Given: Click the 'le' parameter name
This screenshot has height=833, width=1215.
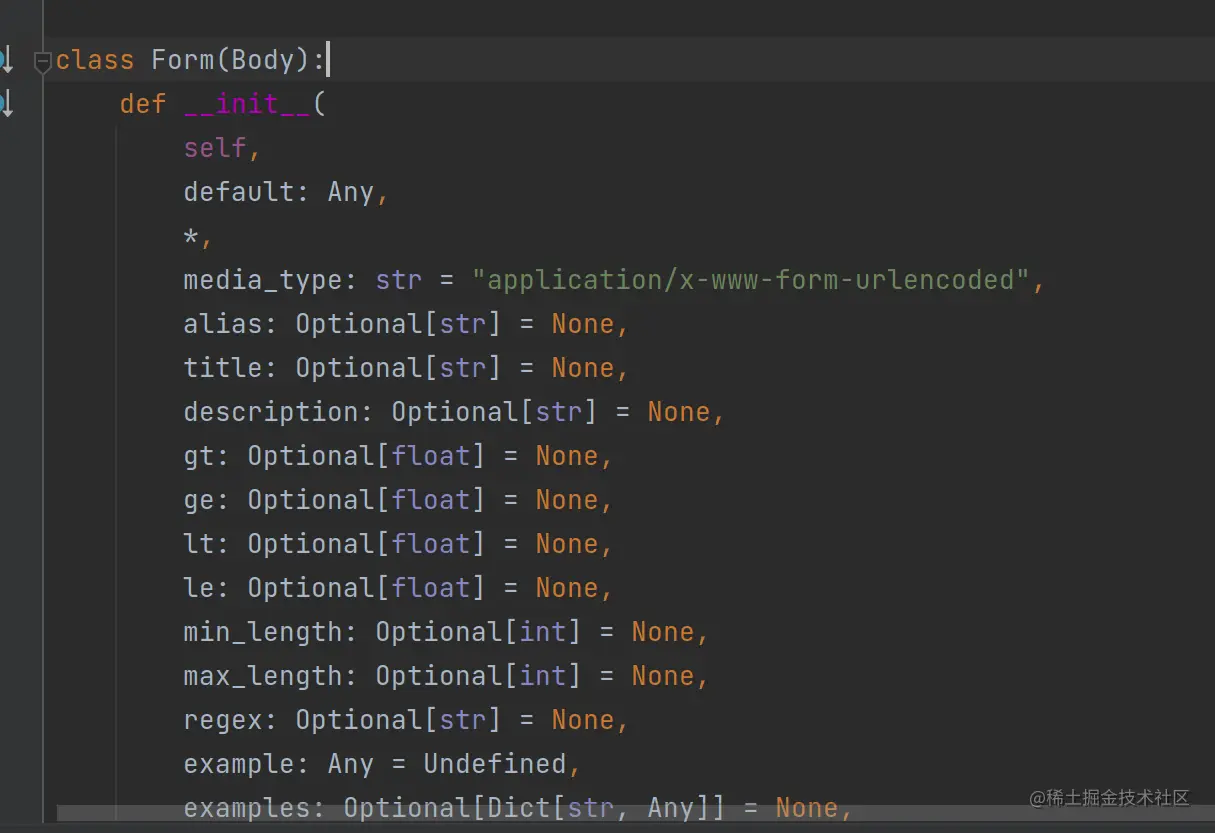Looking at the screenshot, I should (x=199, y=588).
